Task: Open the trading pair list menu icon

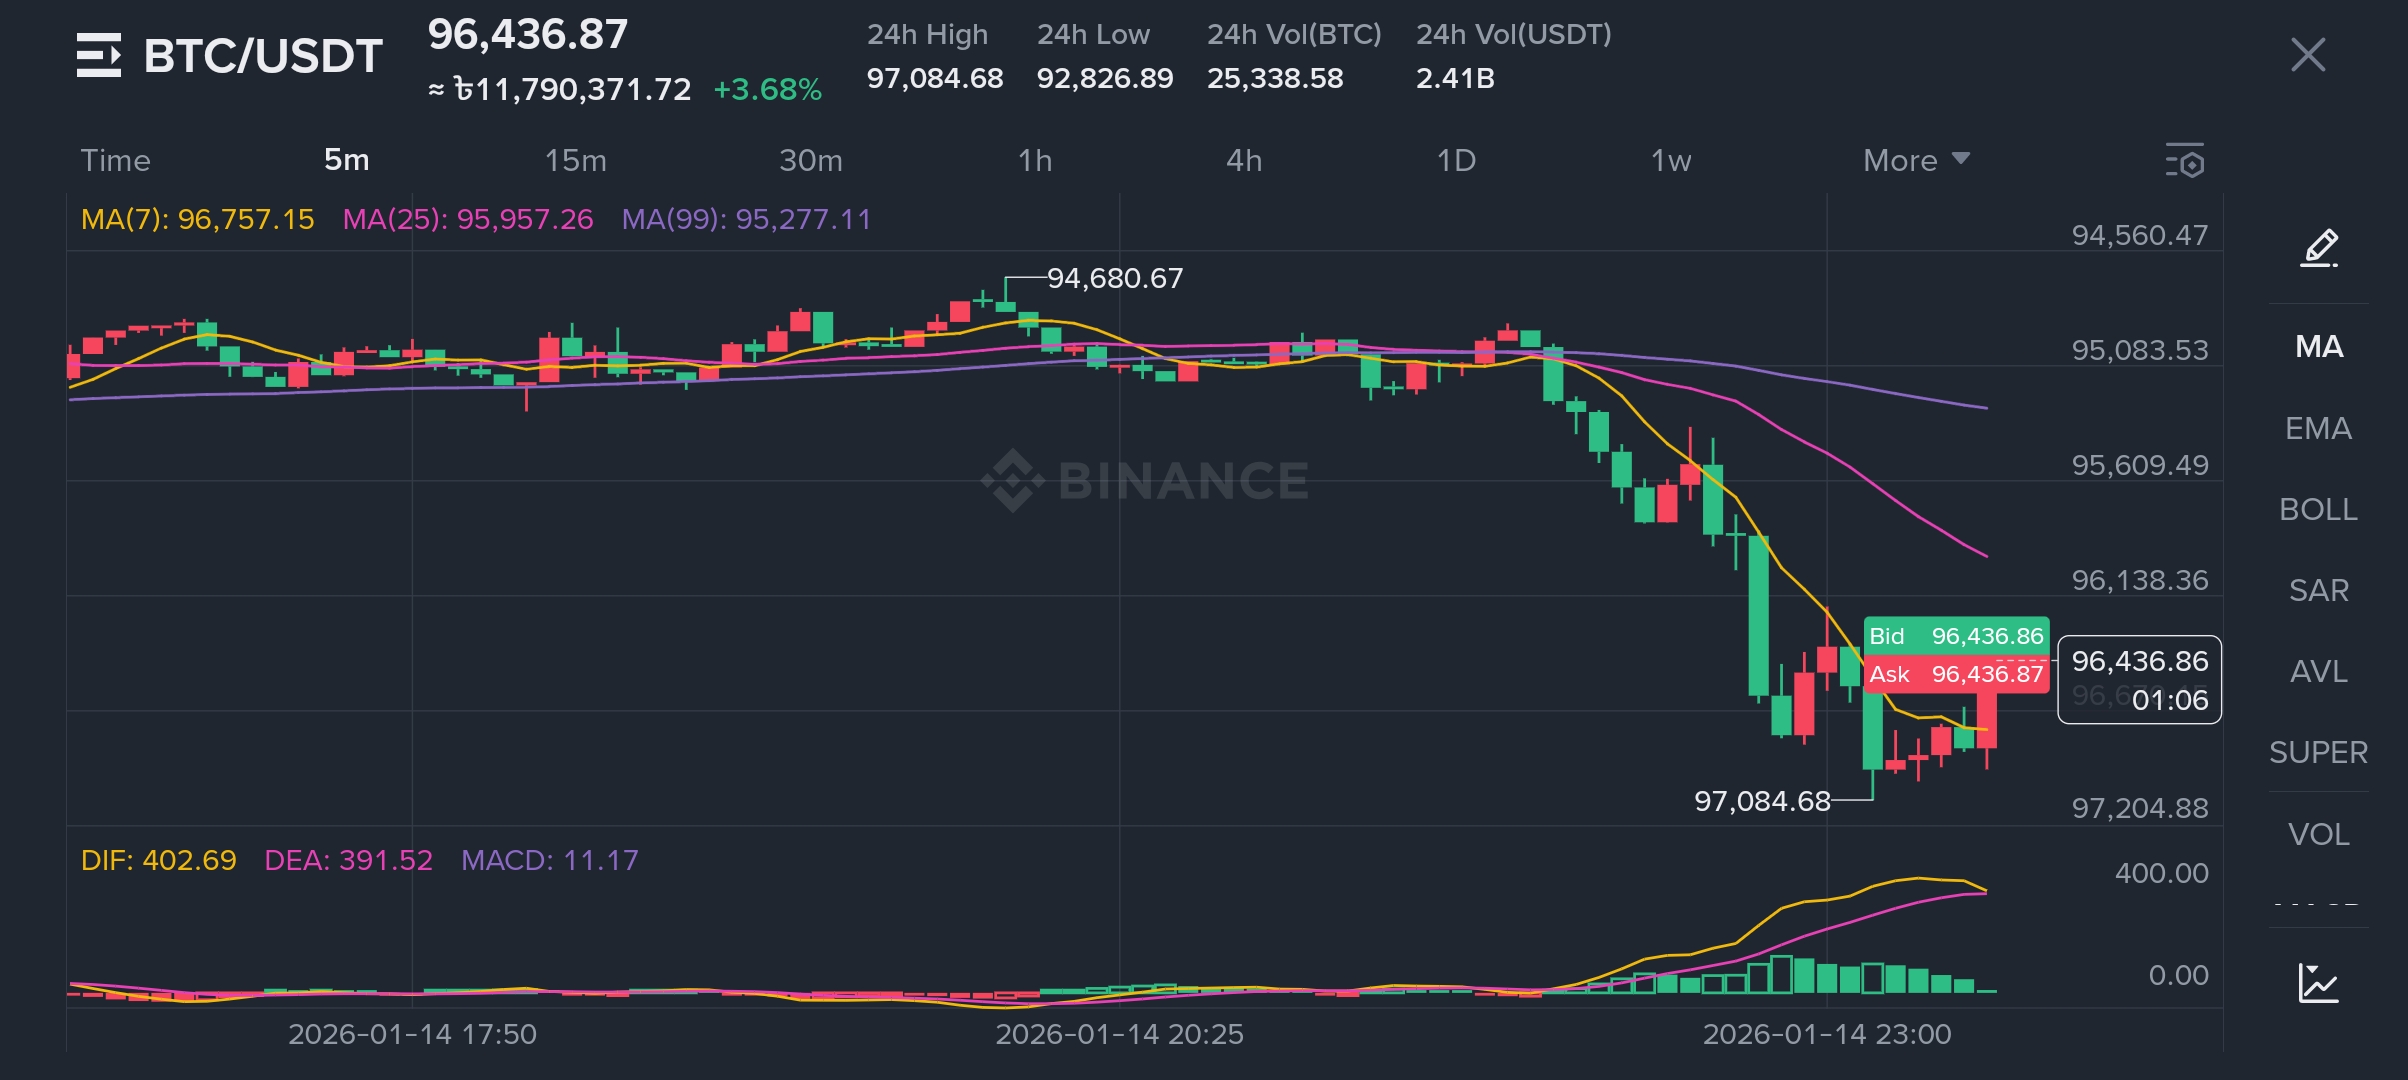Action: [99, 55]
